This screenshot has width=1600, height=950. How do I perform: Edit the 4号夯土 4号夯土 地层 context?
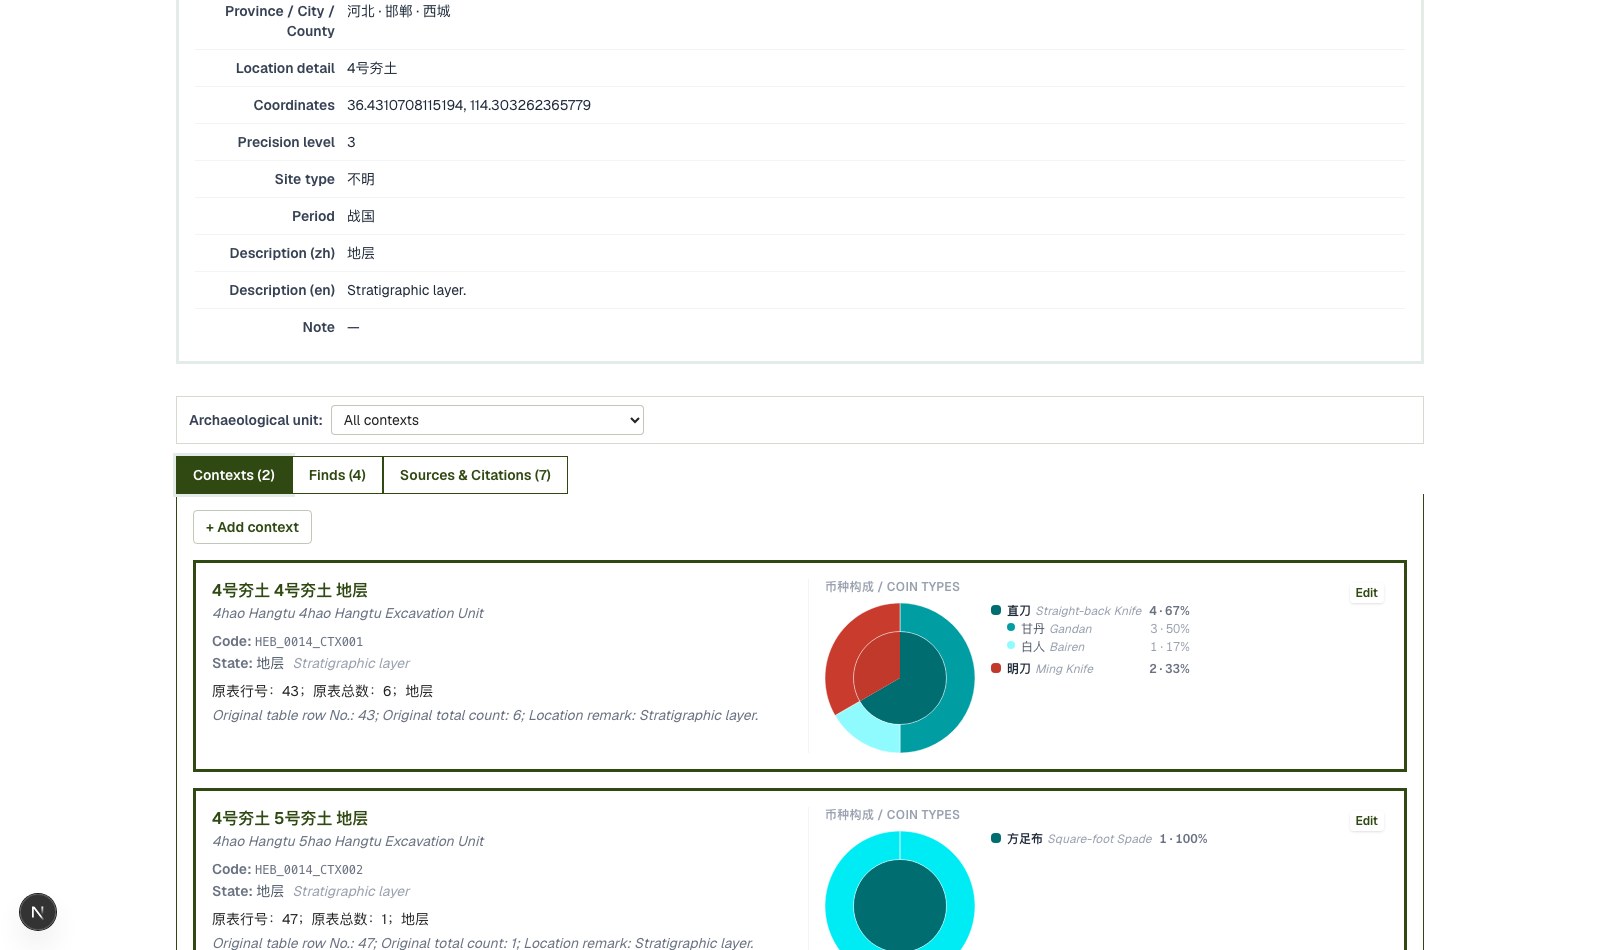(1366, 593)
